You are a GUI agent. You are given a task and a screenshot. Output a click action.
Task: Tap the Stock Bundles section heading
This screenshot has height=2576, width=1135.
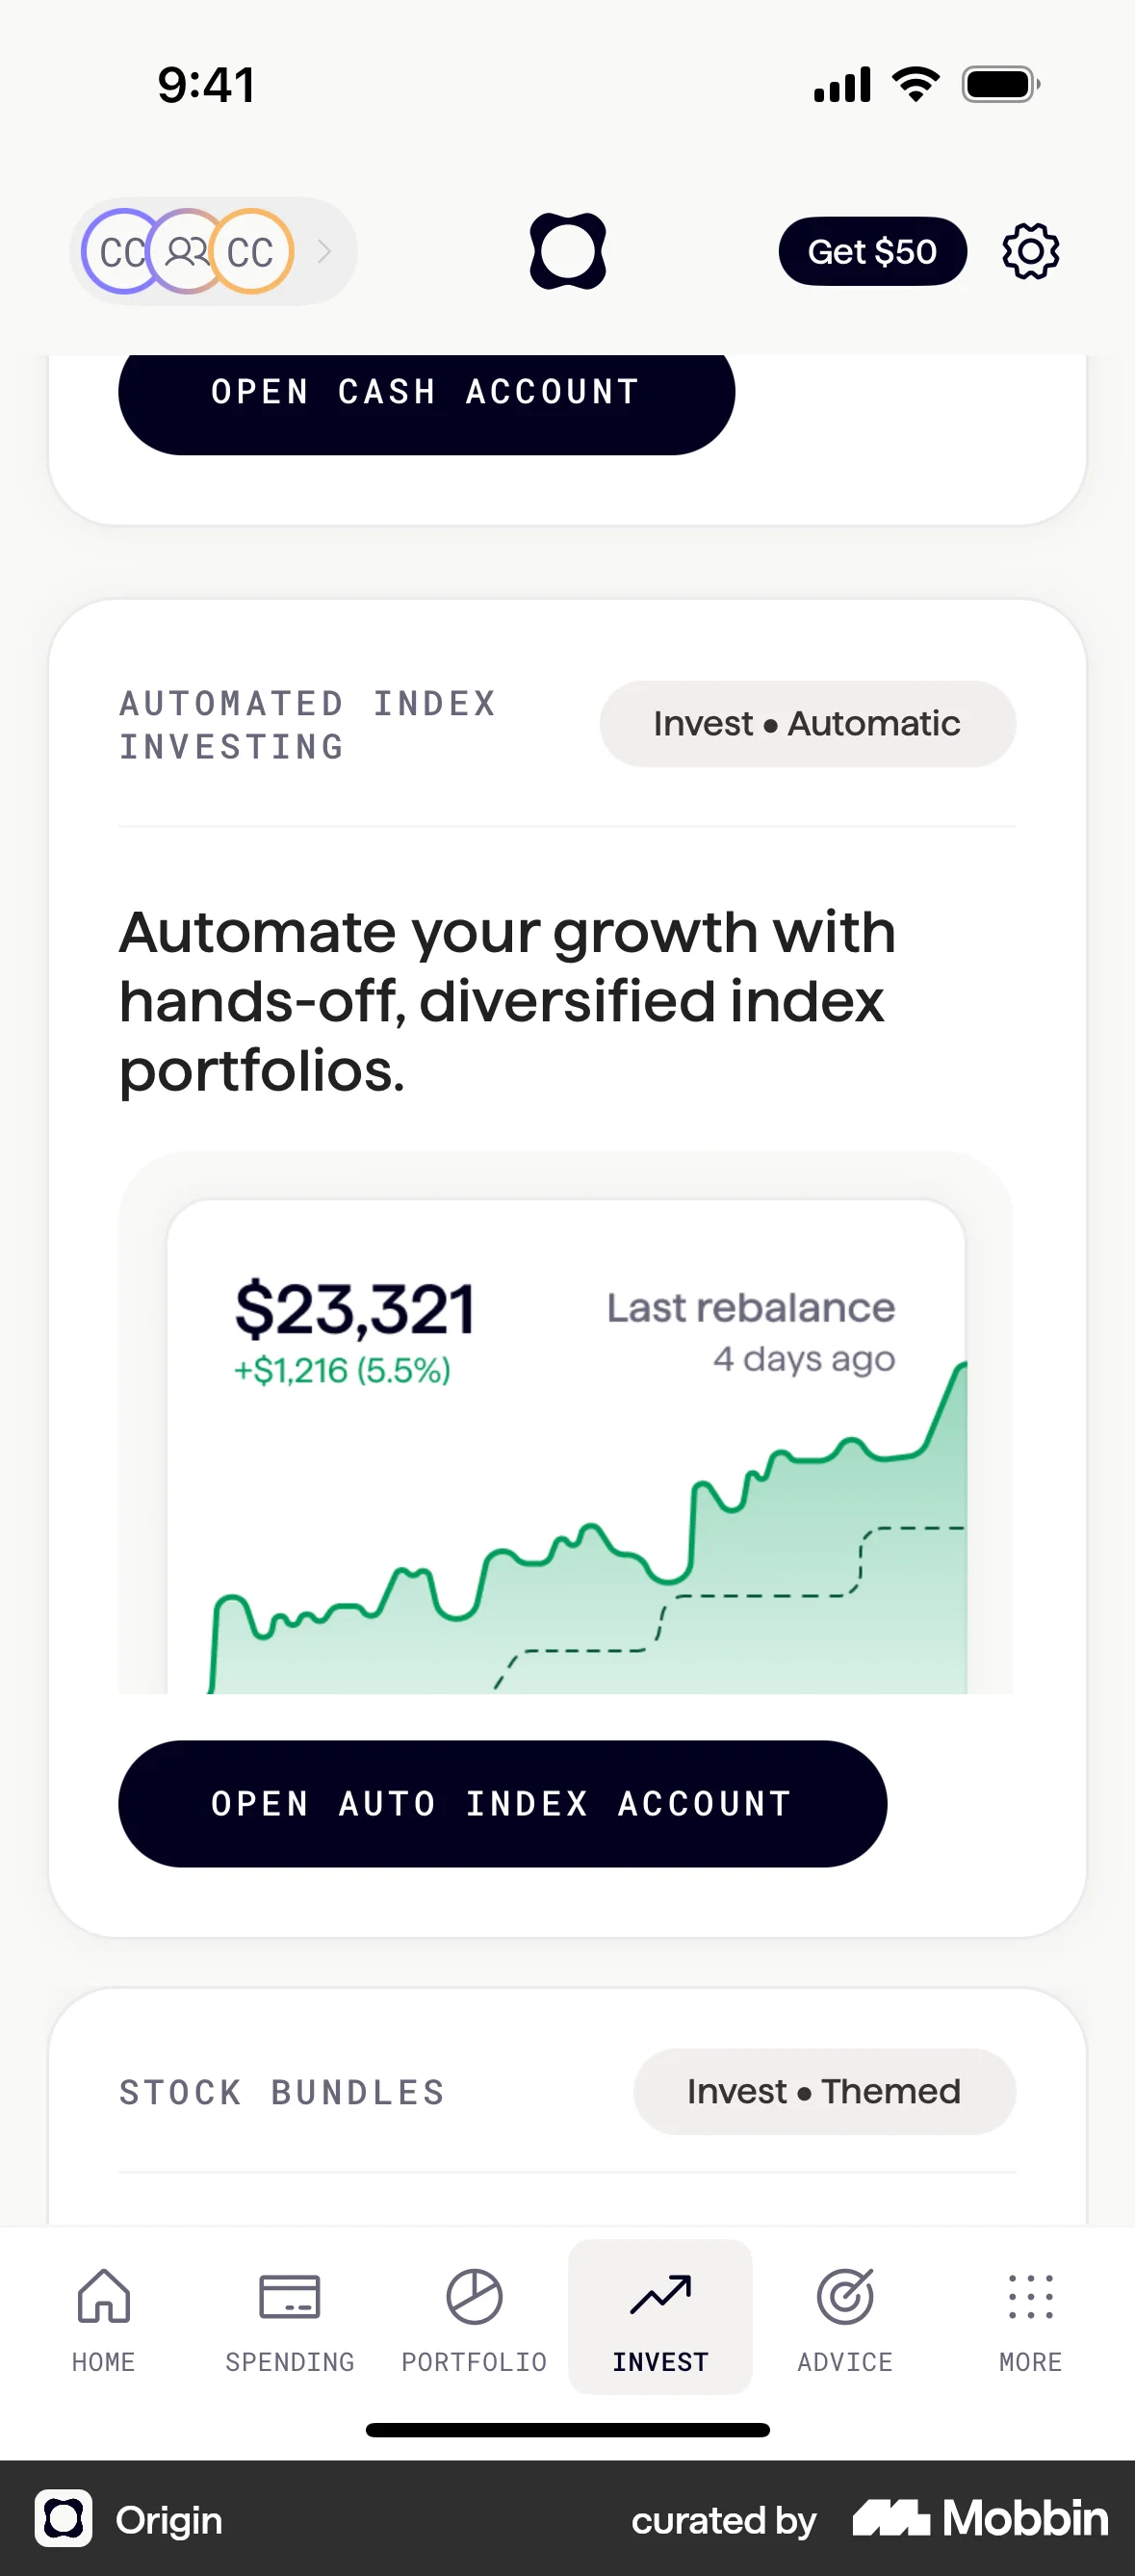pyautogui.click(x=282, y=2092)
